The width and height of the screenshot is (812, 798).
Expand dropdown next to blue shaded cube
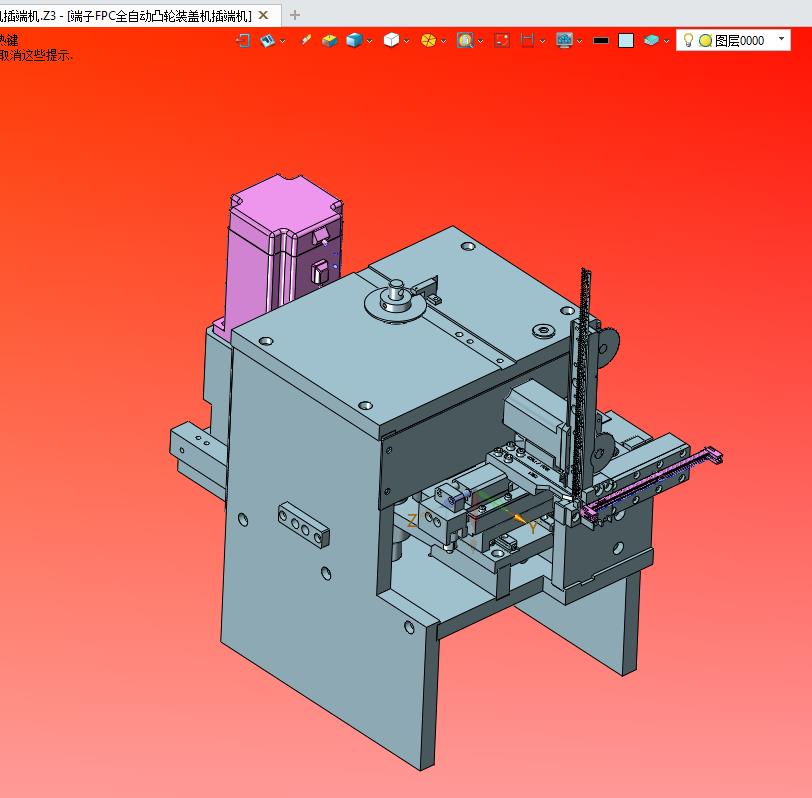point(369,41)
